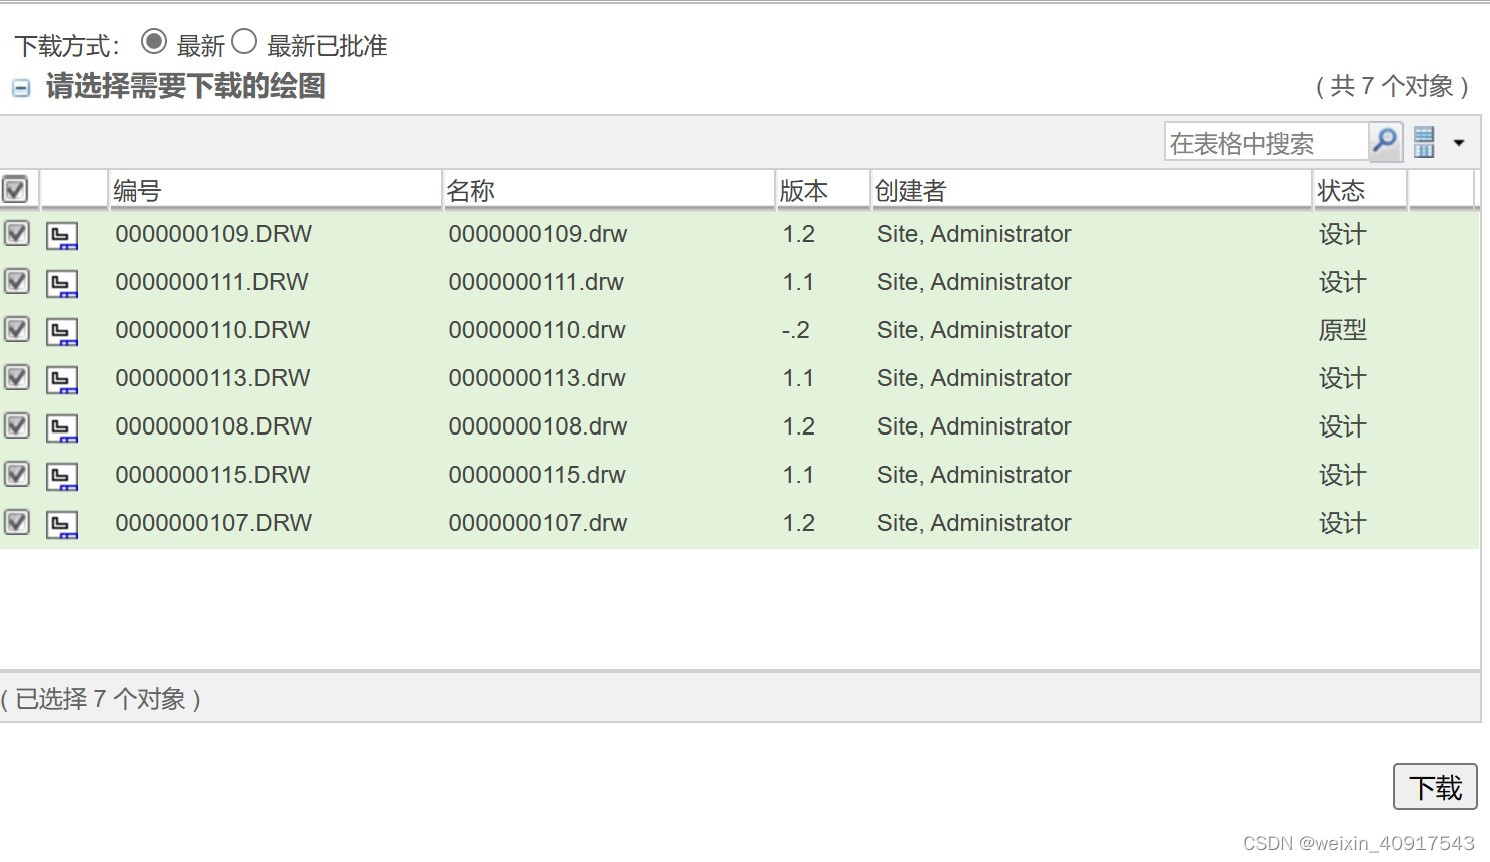Click the drawing icon for 0000000111.DRW
Viewport: 1490px width, 862px height.
[x=62, y=284]
